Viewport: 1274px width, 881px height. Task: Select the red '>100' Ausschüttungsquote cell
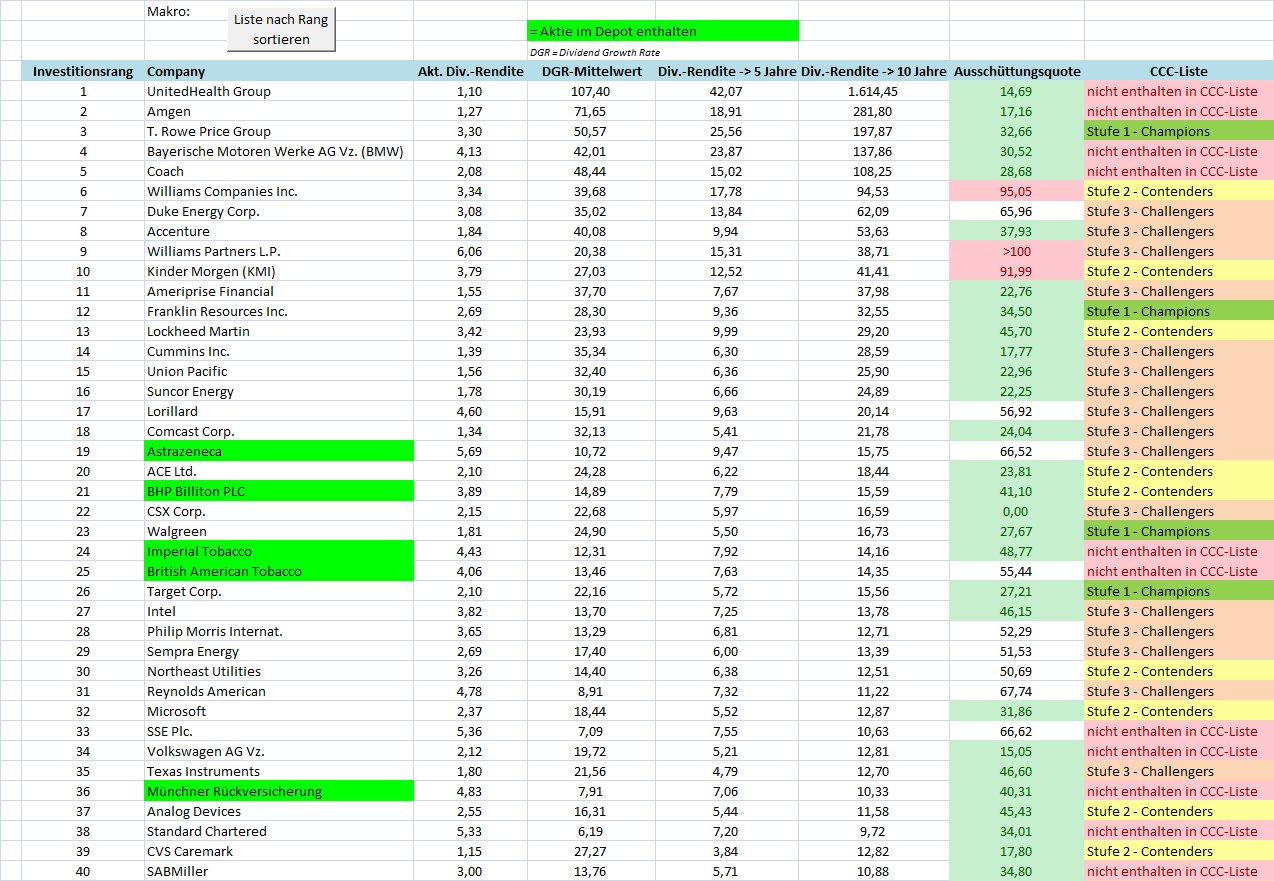pos(1017,251)
